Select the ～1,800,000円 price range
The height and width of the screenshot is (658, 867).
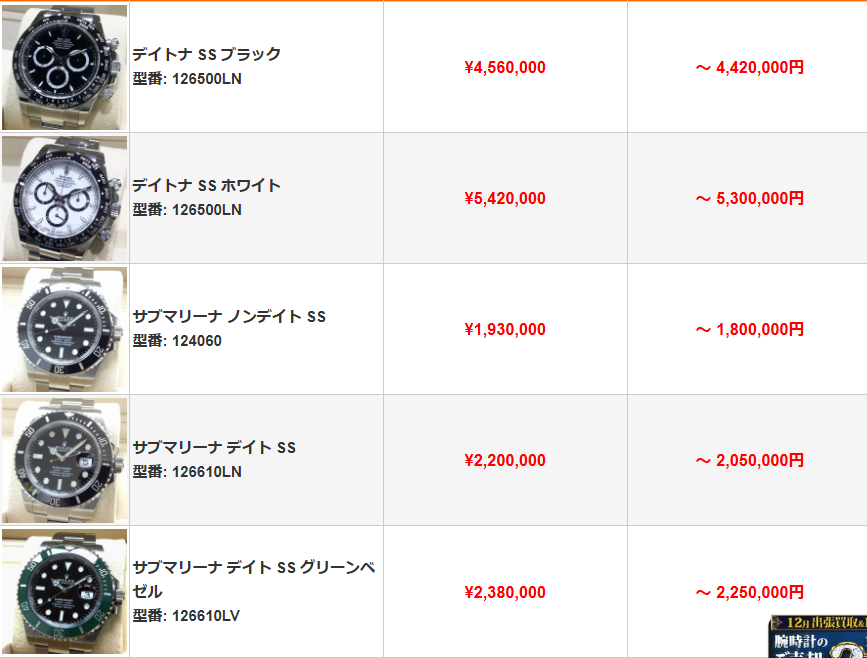click(750, 330)
